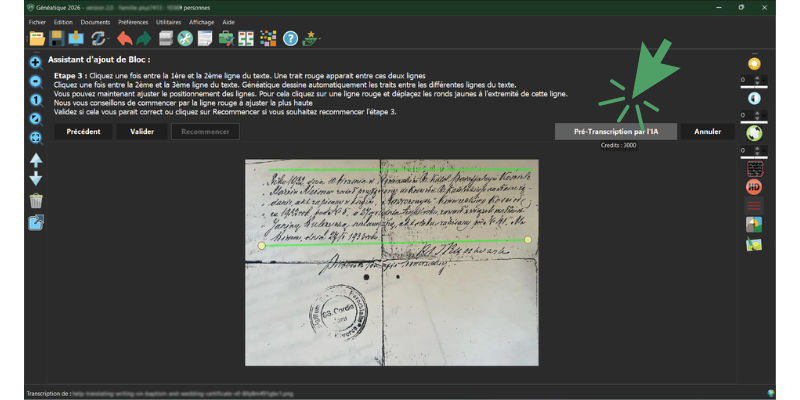
Task: Click the Annuler button
Action: [708, 132]
